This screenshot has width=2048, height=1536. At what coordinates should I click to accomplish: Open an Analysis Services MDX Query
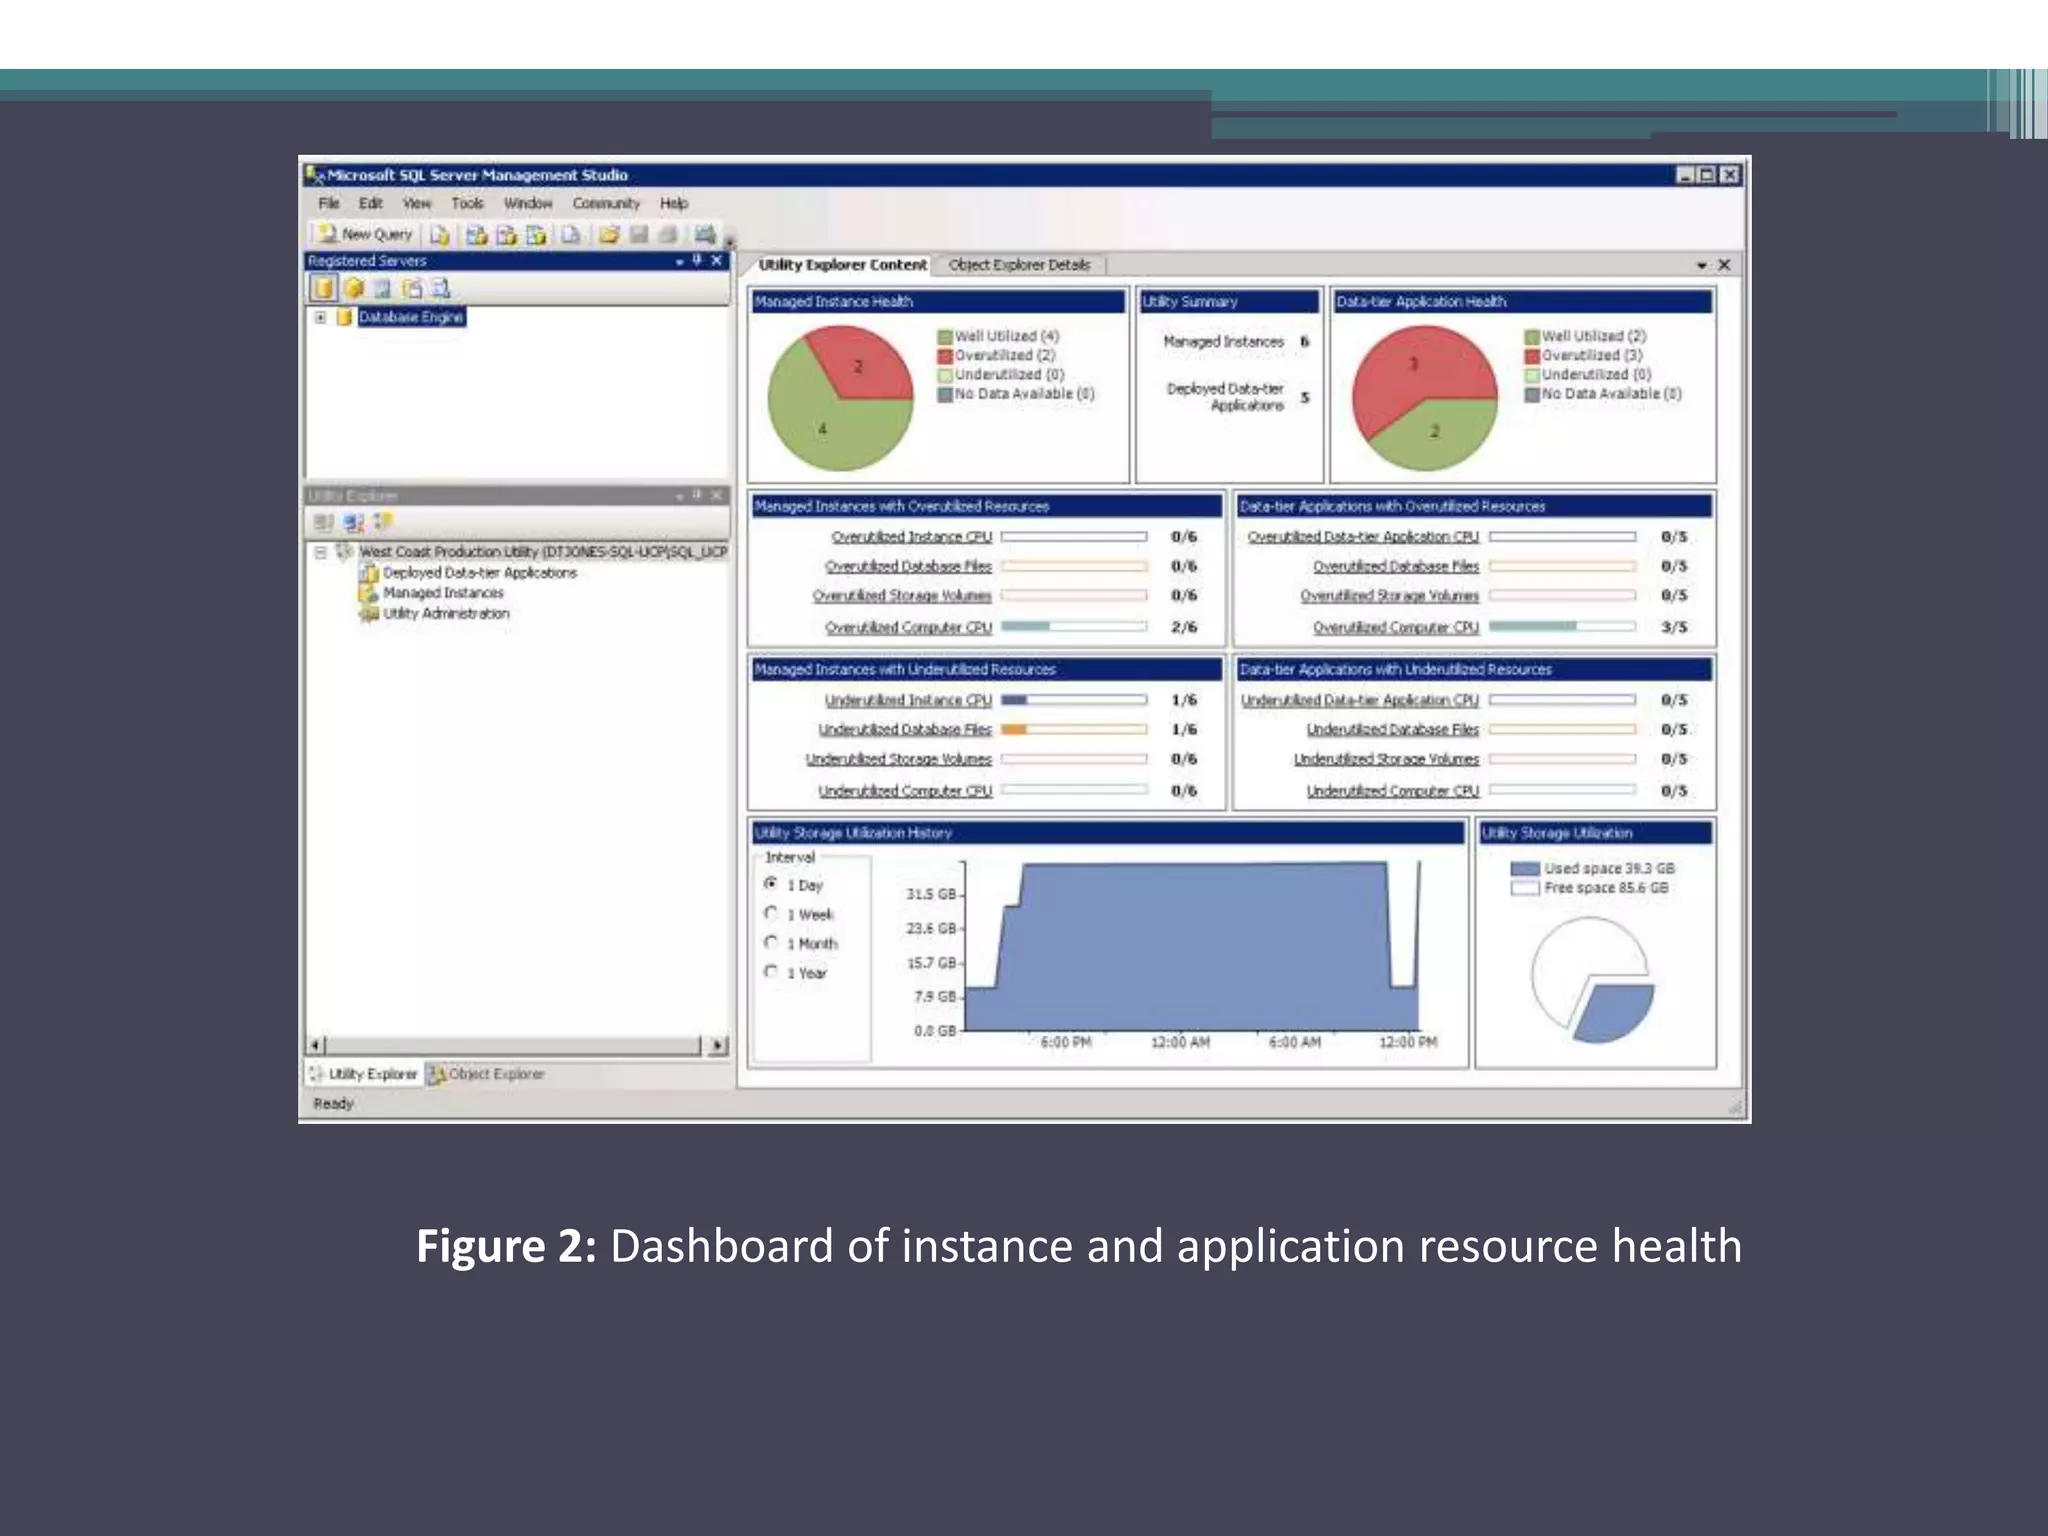click(x=477, y=235)
